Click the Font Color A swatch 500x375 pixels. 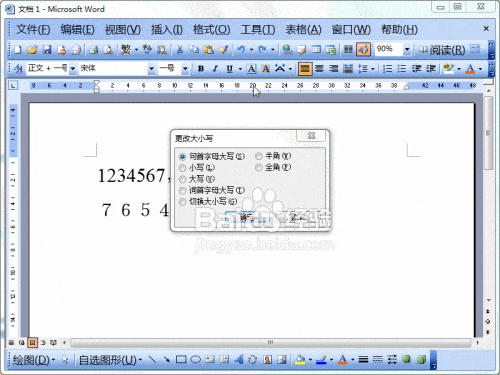pos(470,69)
